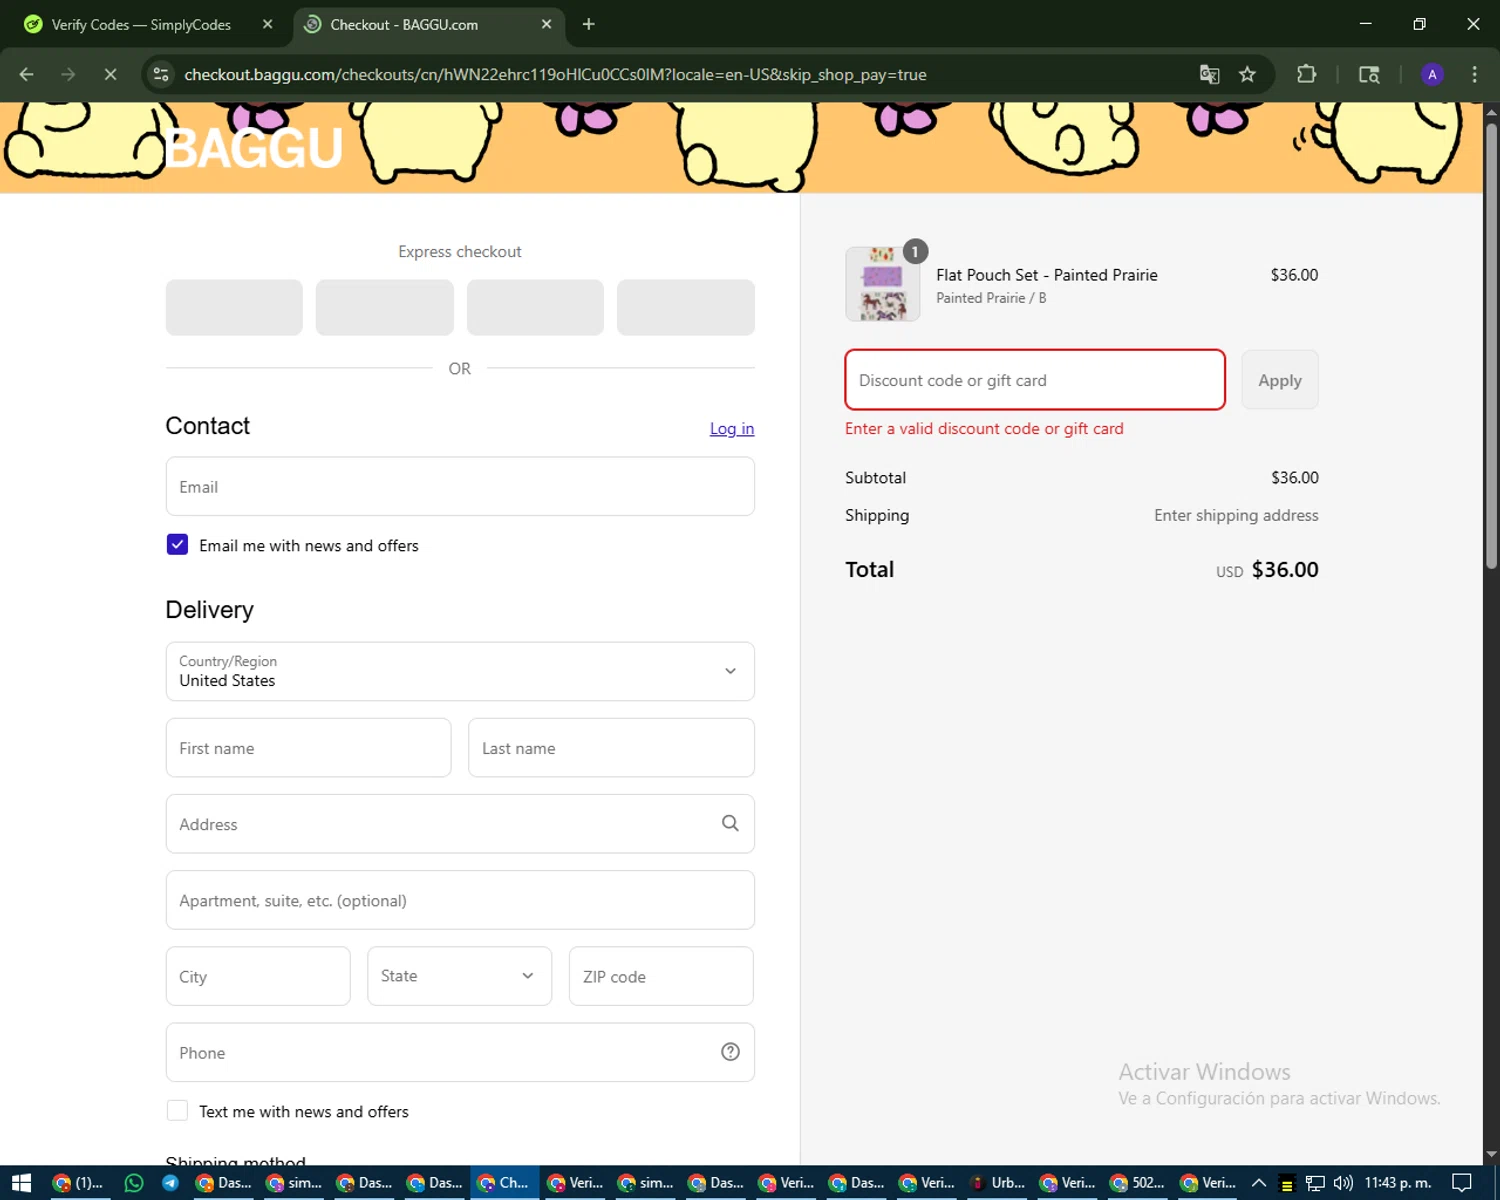This screenshot has width=1500, height=1200.
Task: Open the 502... Chrome taskbar window
Action: pyautogui.click(x=1138, y=1183)
